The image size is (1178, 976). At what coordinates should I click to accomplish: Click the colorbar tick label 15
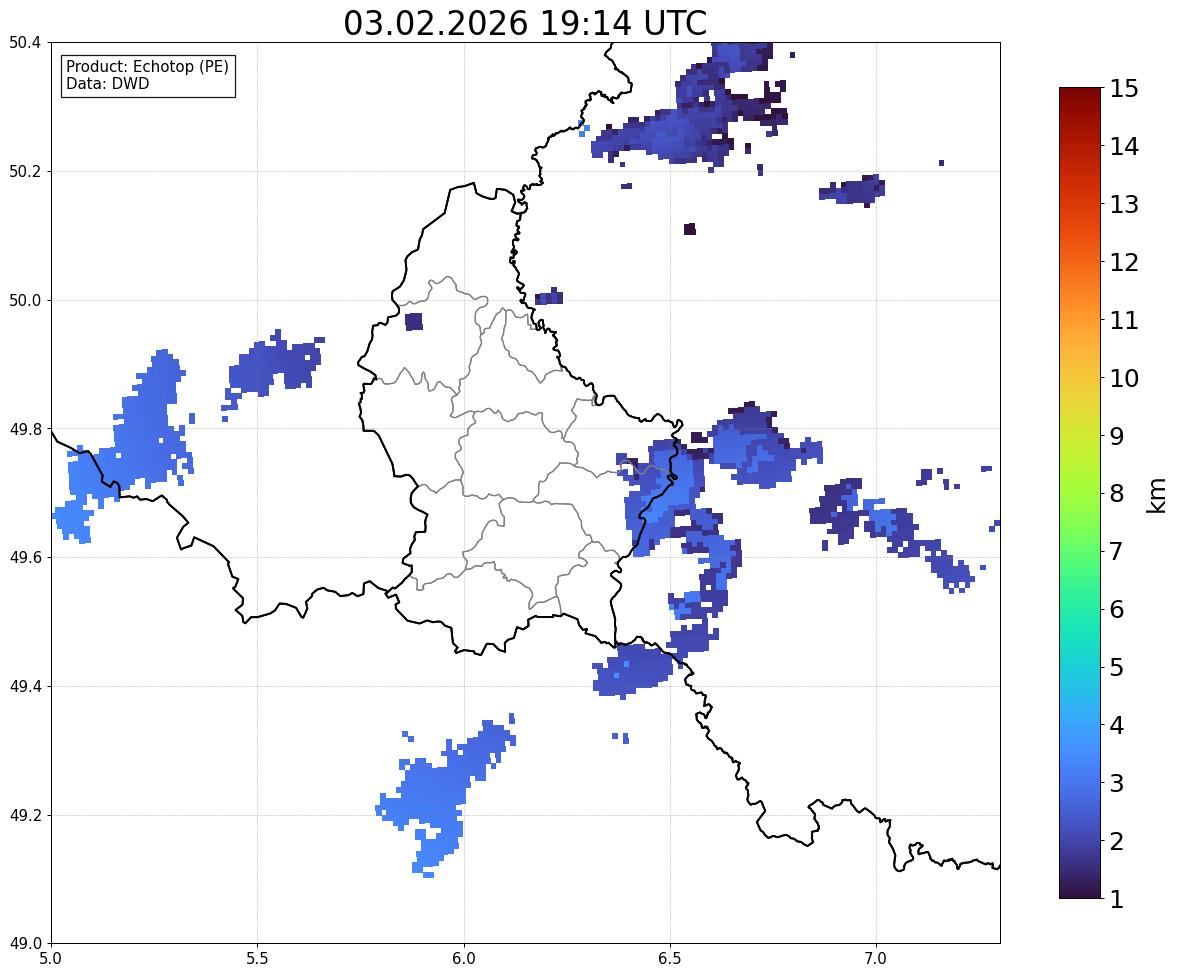coord(1124,89)
